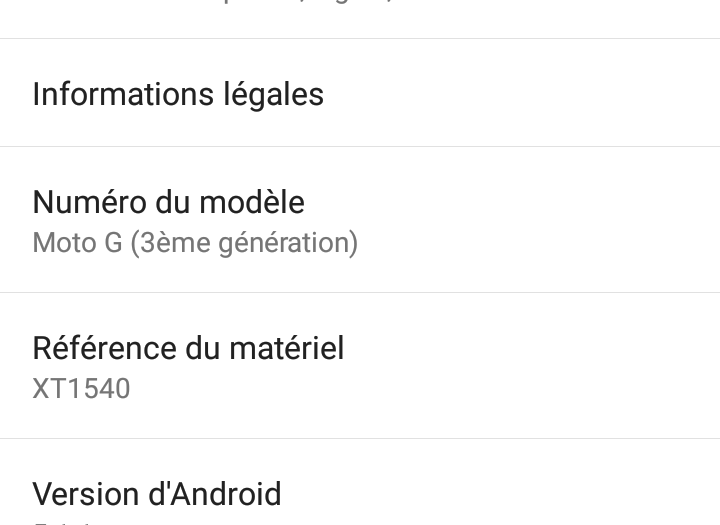
Task: Click the '(3ème génération)' text
Action: 244,242
